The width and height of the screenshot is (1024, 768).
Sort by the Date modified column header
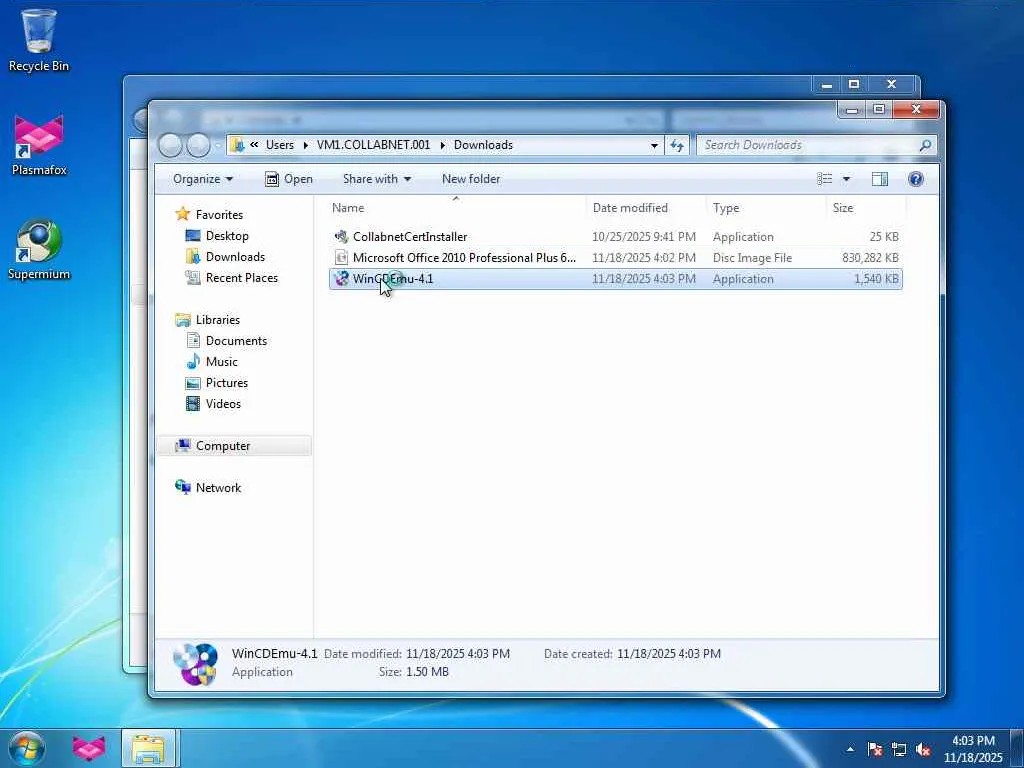647,208
